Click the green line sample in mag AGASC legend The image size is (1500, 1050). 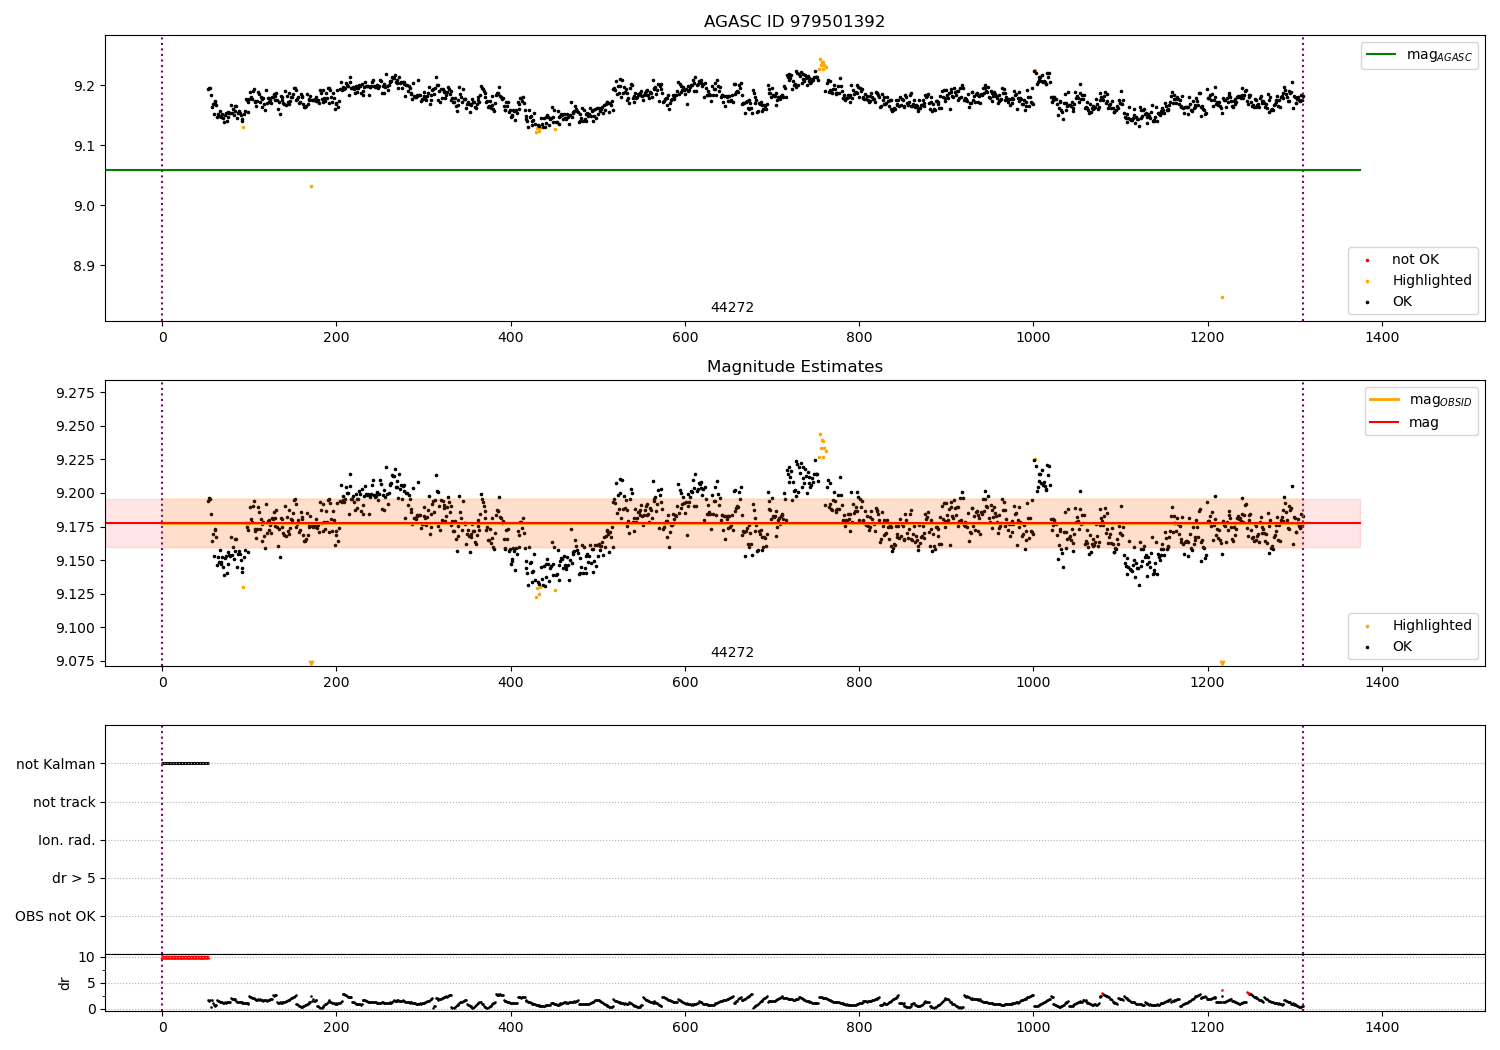click(x=1383, y=55)
